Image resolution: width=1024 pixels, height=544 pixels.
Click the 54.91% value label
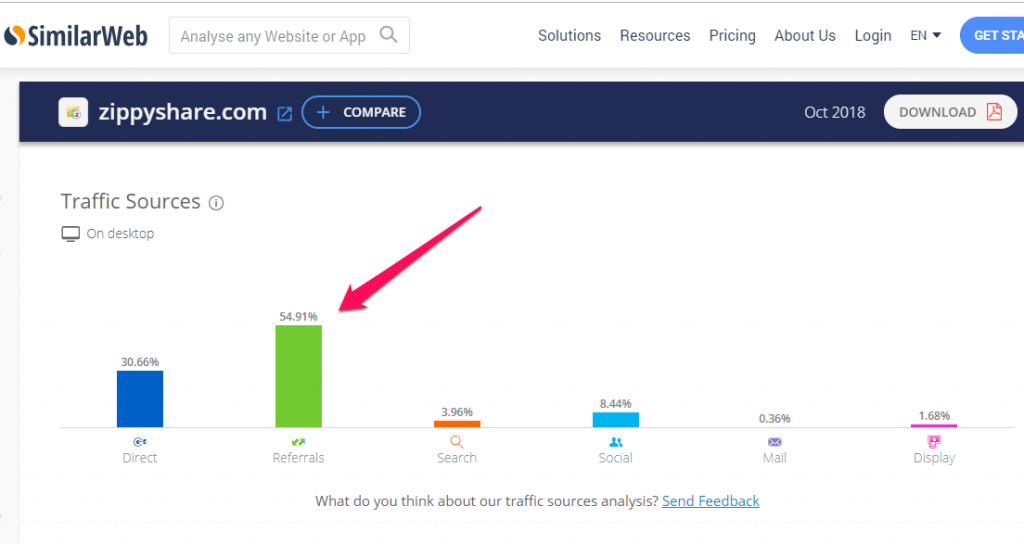point(298,317)
